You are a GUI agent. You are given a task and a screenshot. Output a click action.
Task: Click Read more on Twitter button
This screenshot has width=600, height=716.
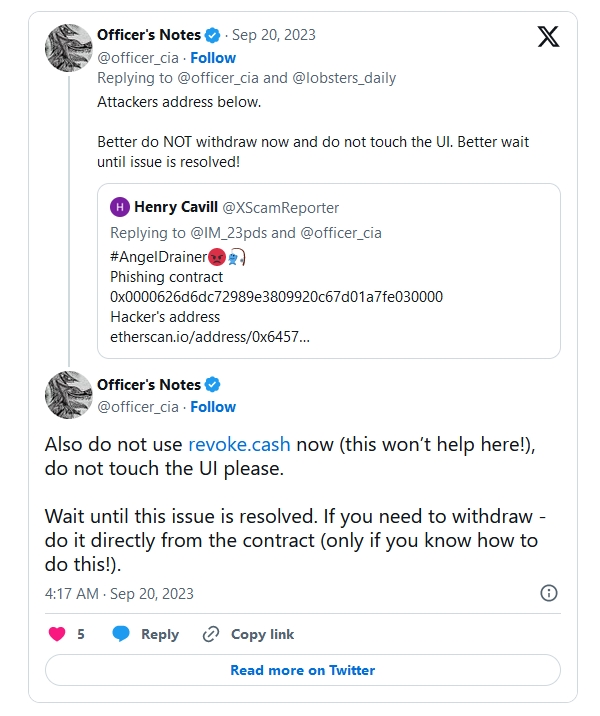302,670
